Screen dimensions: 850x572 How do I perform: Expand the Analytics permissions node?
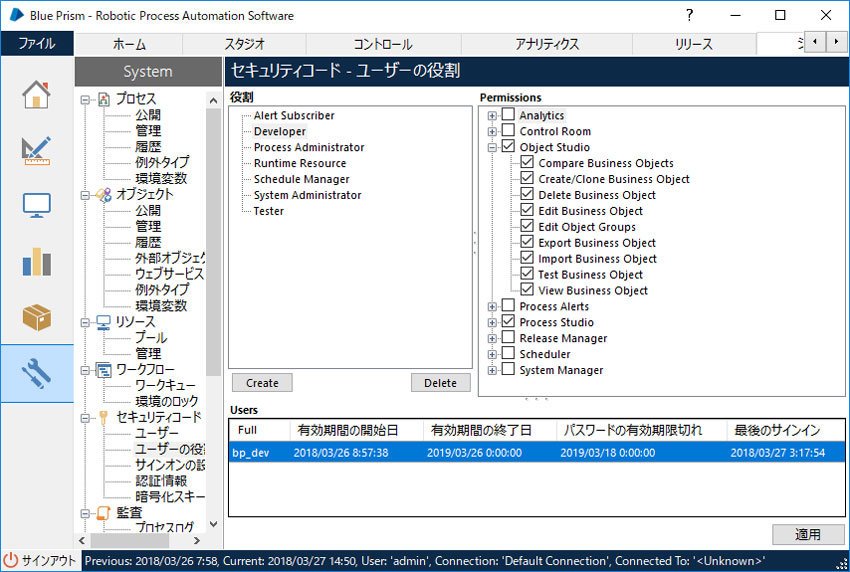(492, 115)
